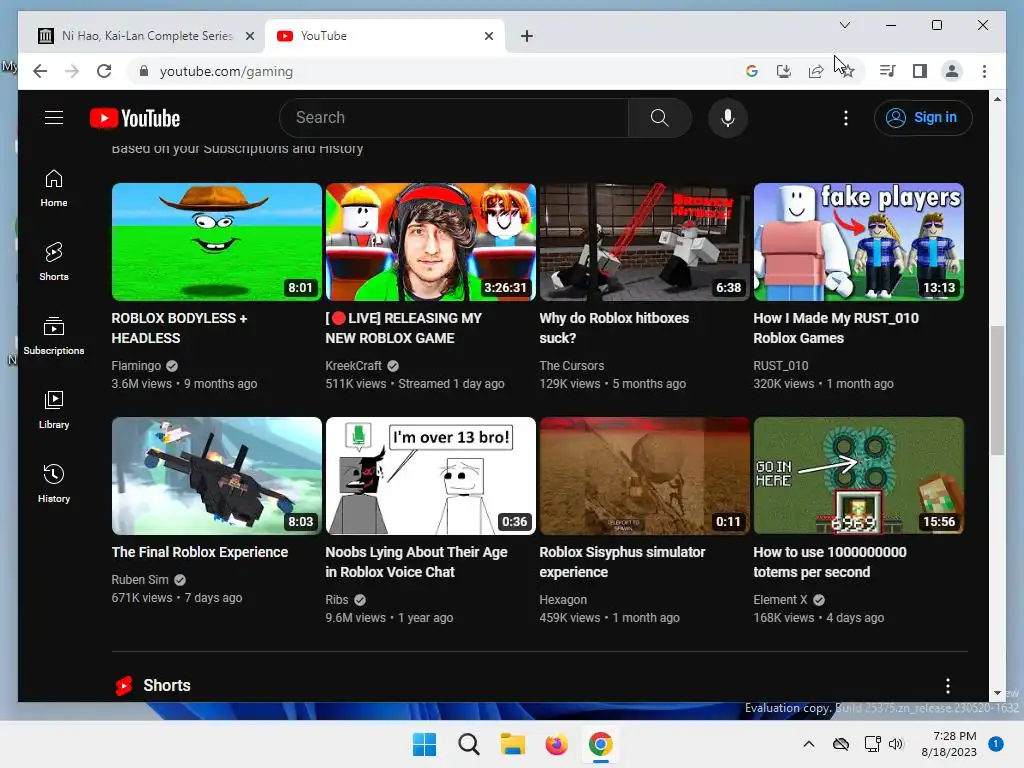Open the KreekCraft live stream thumbnail
This screenshot has height=768, width=1024.
click(x=430, y=242)
